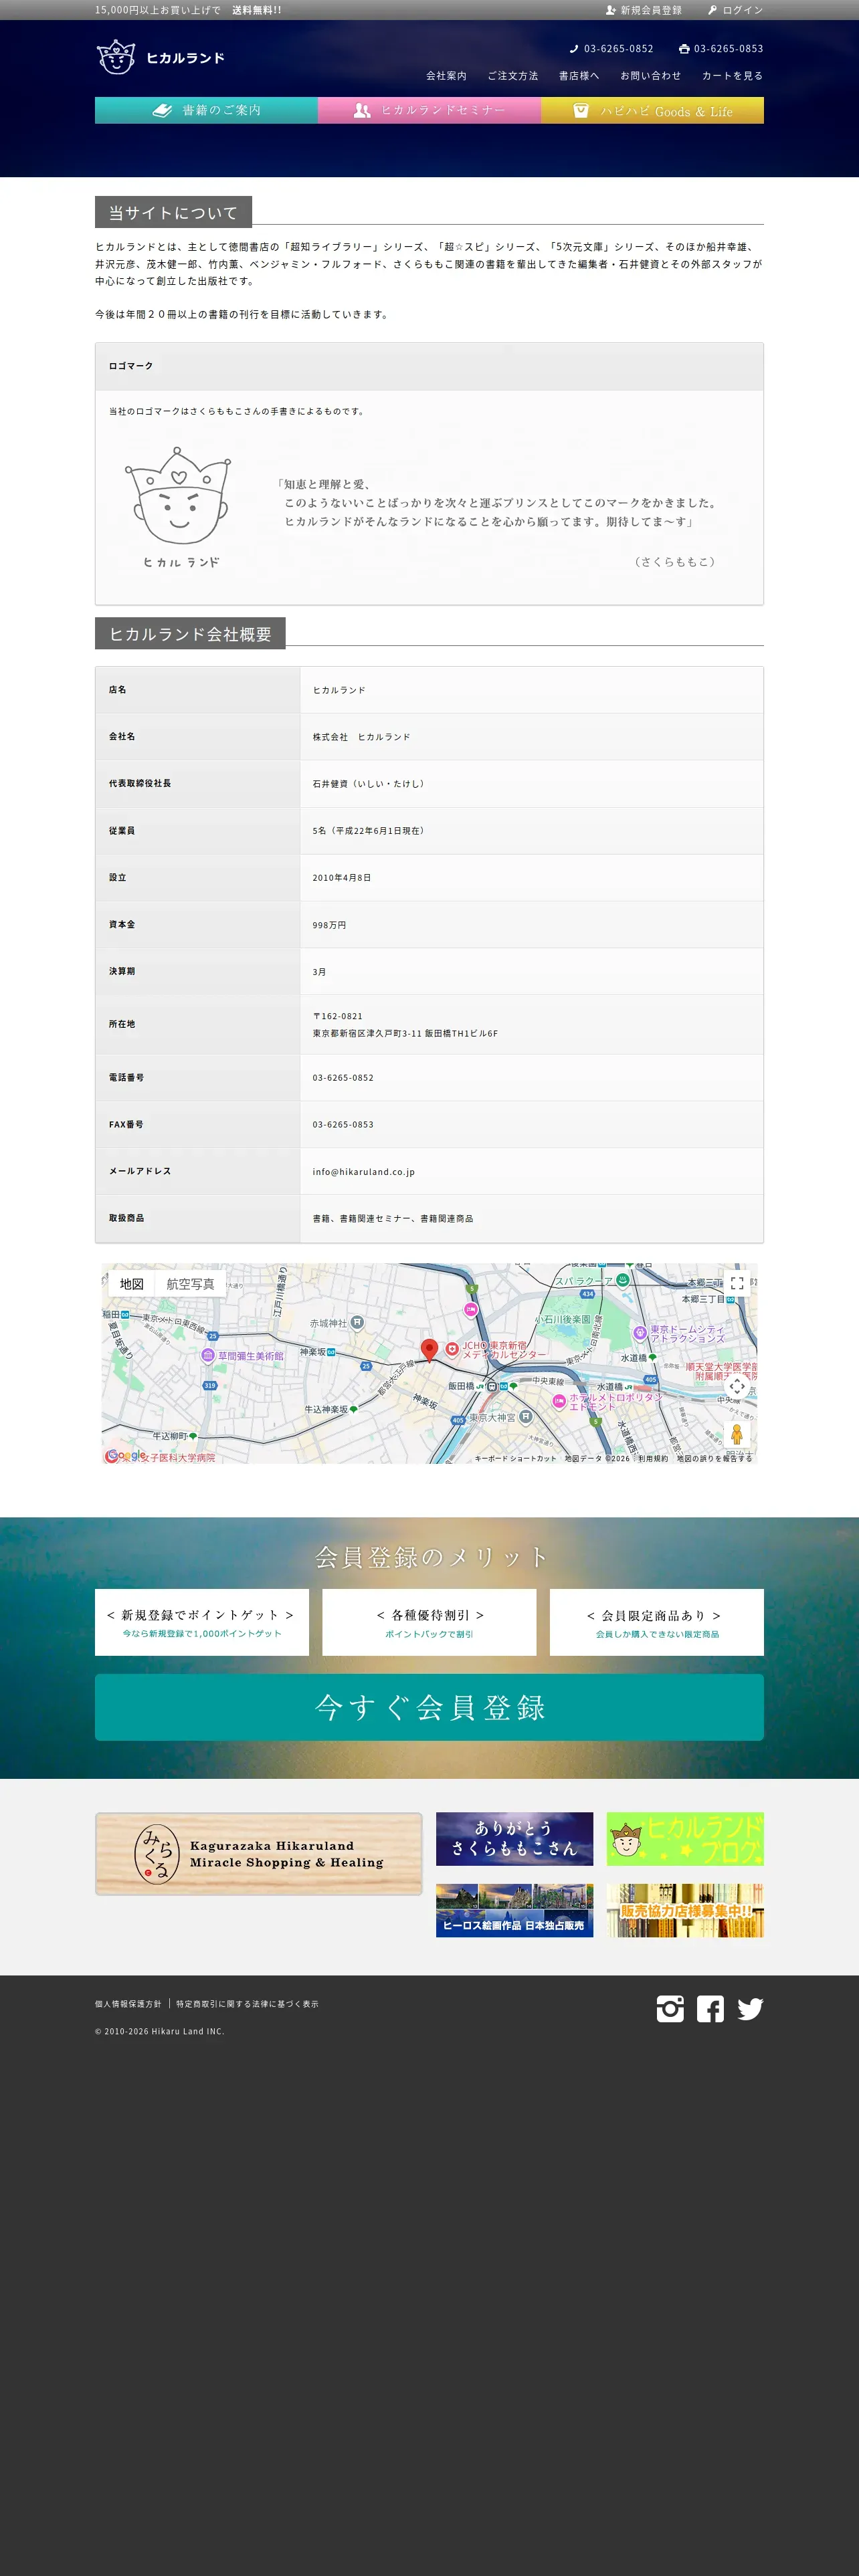Click the 998万円 capital value
The image size is (859, 2576).
pos(329,925)
